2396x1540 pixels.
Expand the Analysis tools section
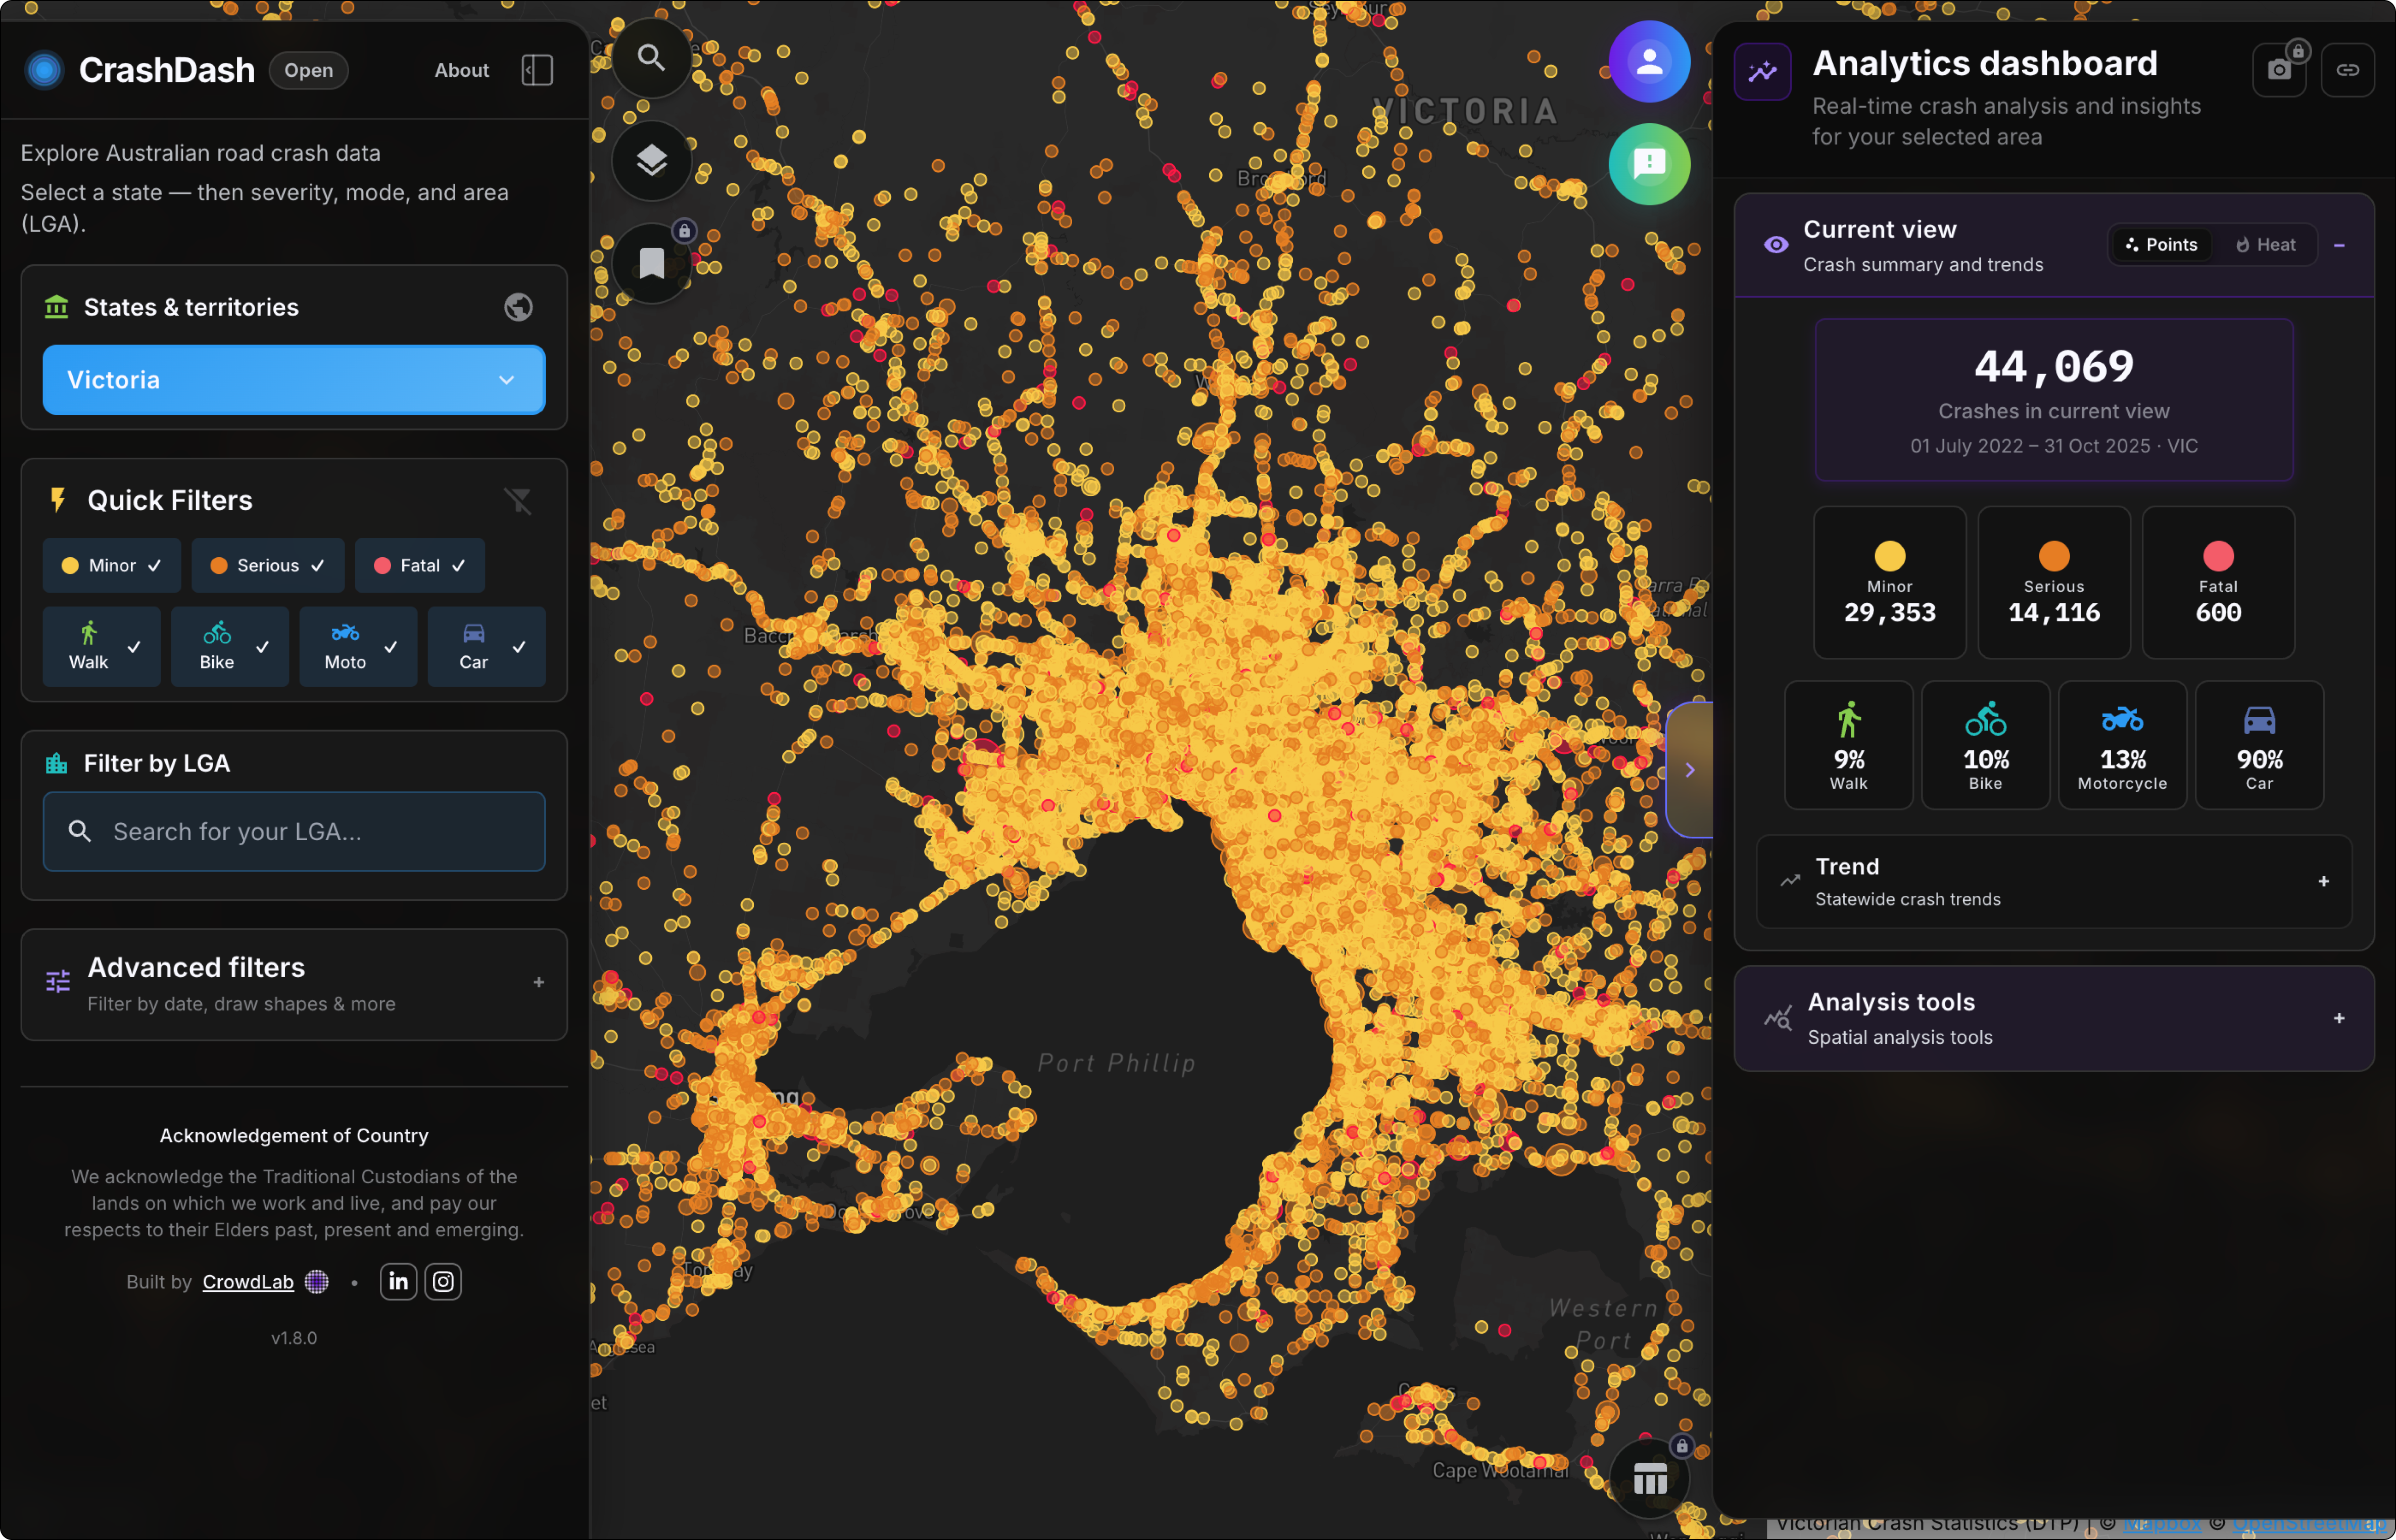(x=2054, y=1018)
